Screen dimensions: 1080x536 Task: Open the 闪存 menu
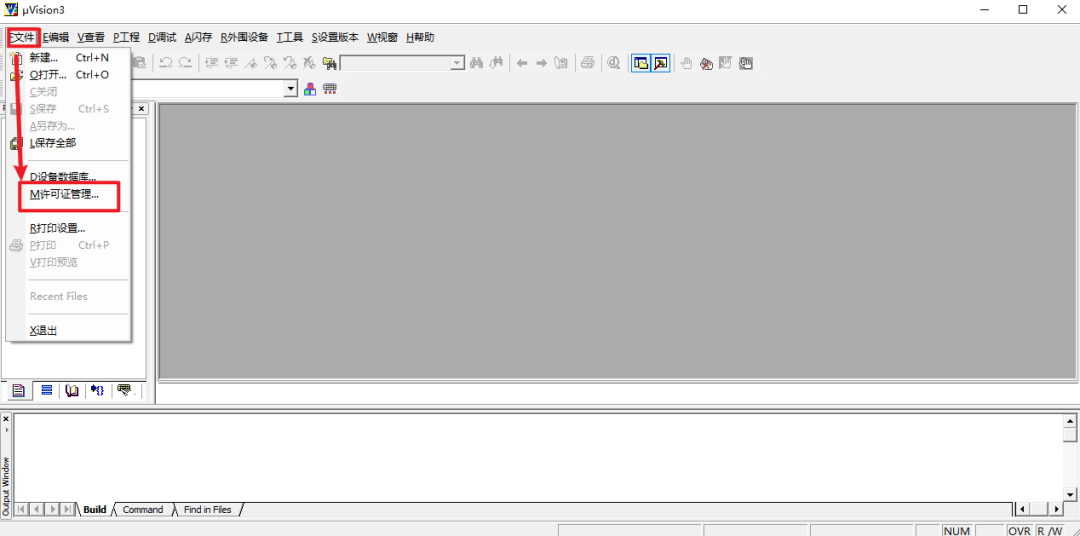tap(198, 37)
